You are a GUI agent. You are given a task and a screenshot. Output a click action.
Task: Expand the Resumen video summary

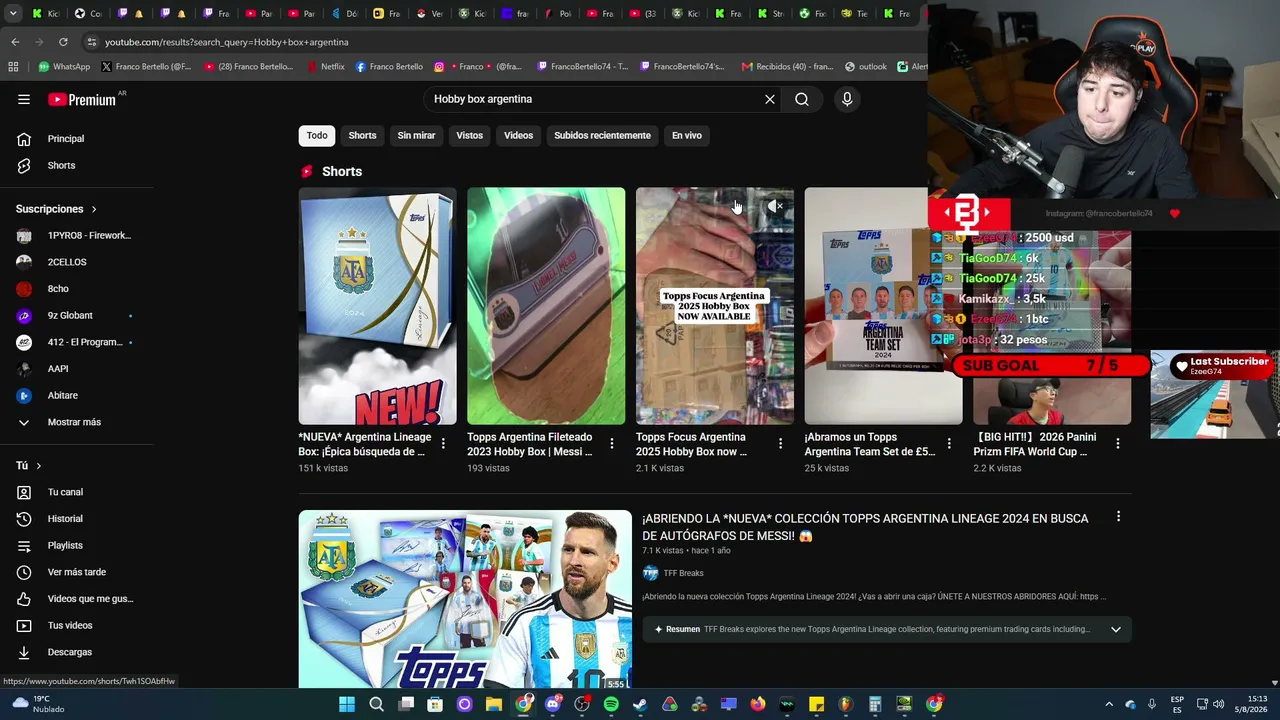(1116, 629)
